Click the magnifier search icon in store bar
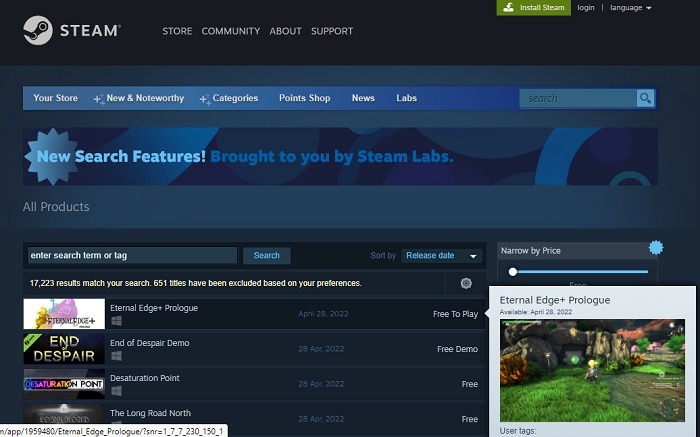 (x=645, y=98)
